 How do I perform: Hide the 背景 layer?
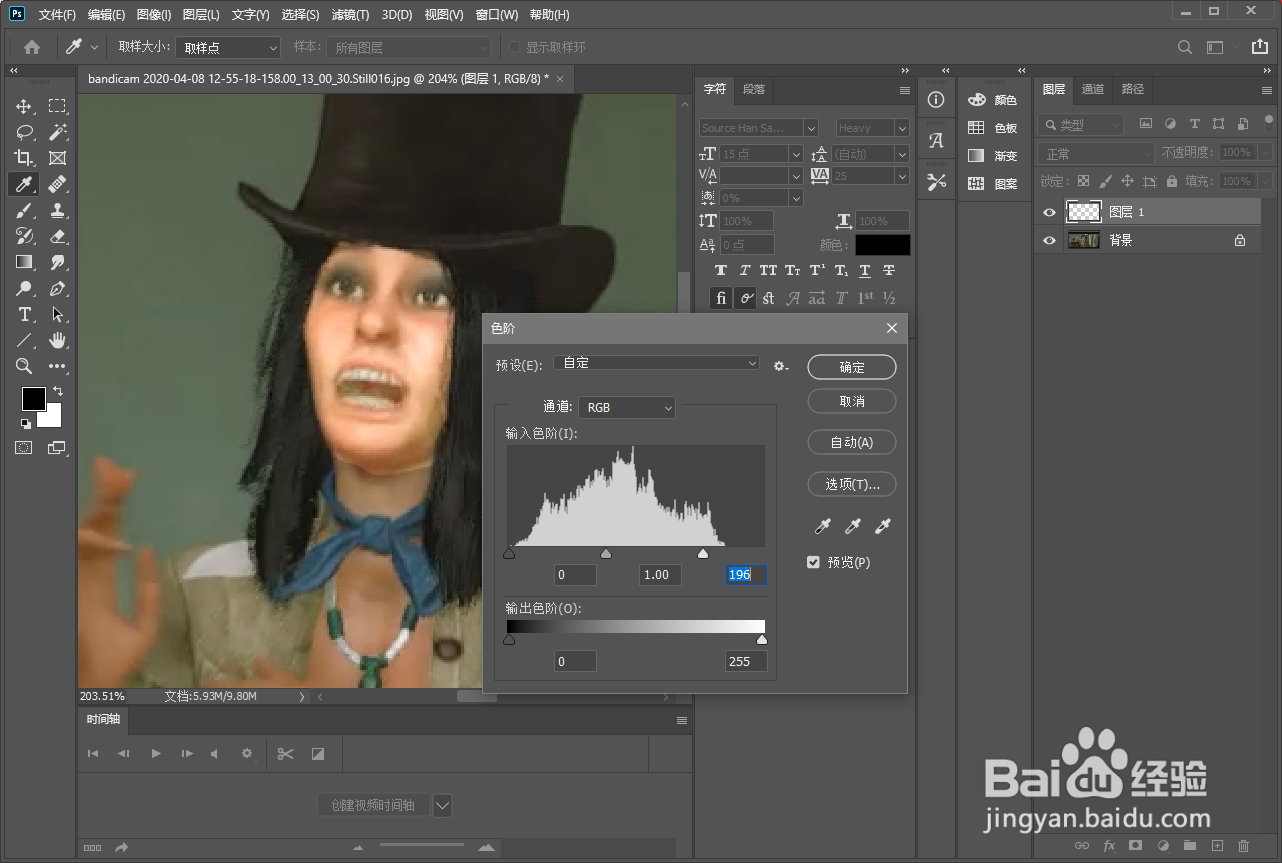click(x=1049, y=240)
